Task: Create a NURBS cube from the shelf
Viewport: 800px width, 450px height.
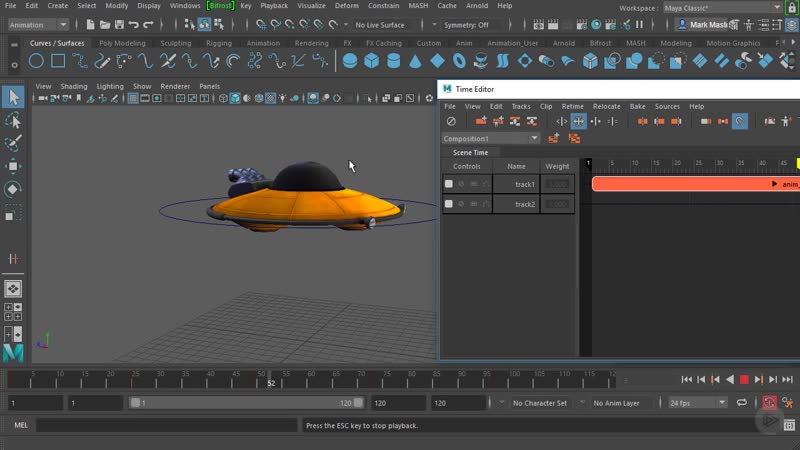Action: click(371, 61)
